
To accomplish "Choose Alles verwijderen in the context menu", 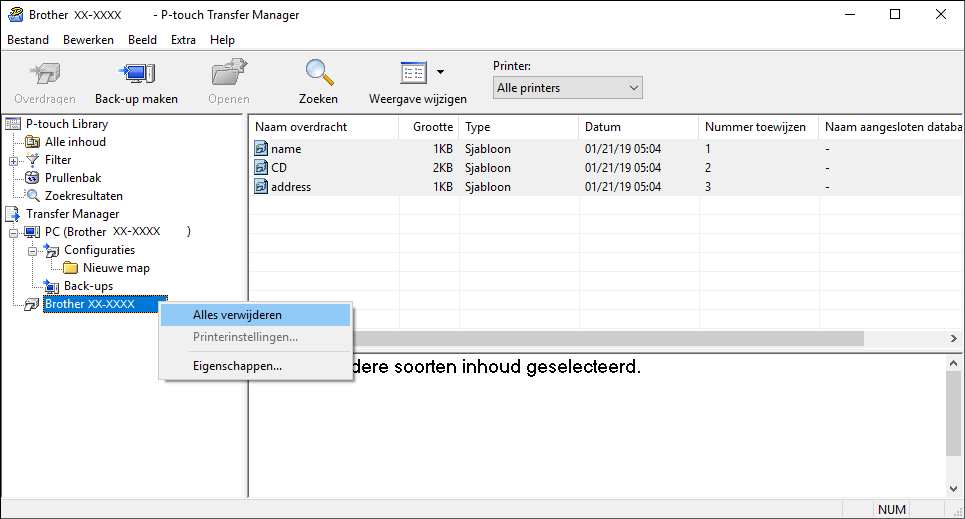I will pos(255,315).
